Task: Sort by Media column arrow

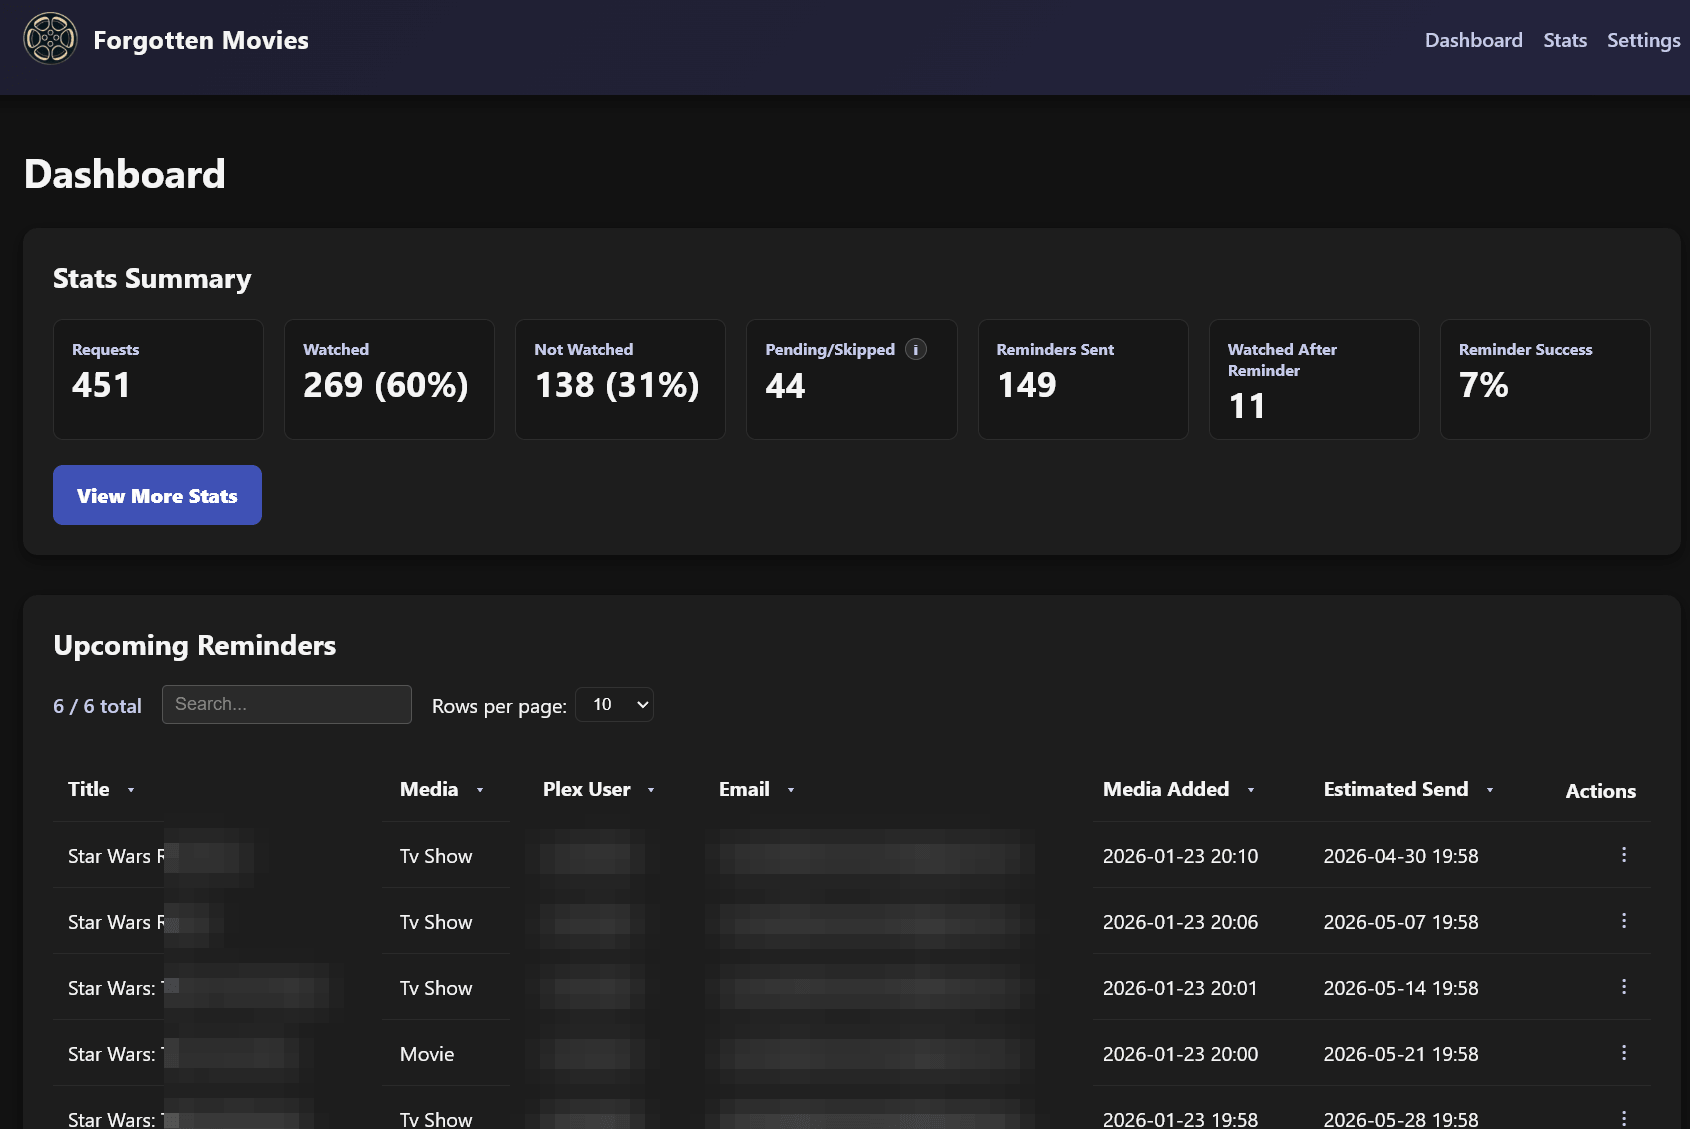Action: coord(480,790)
